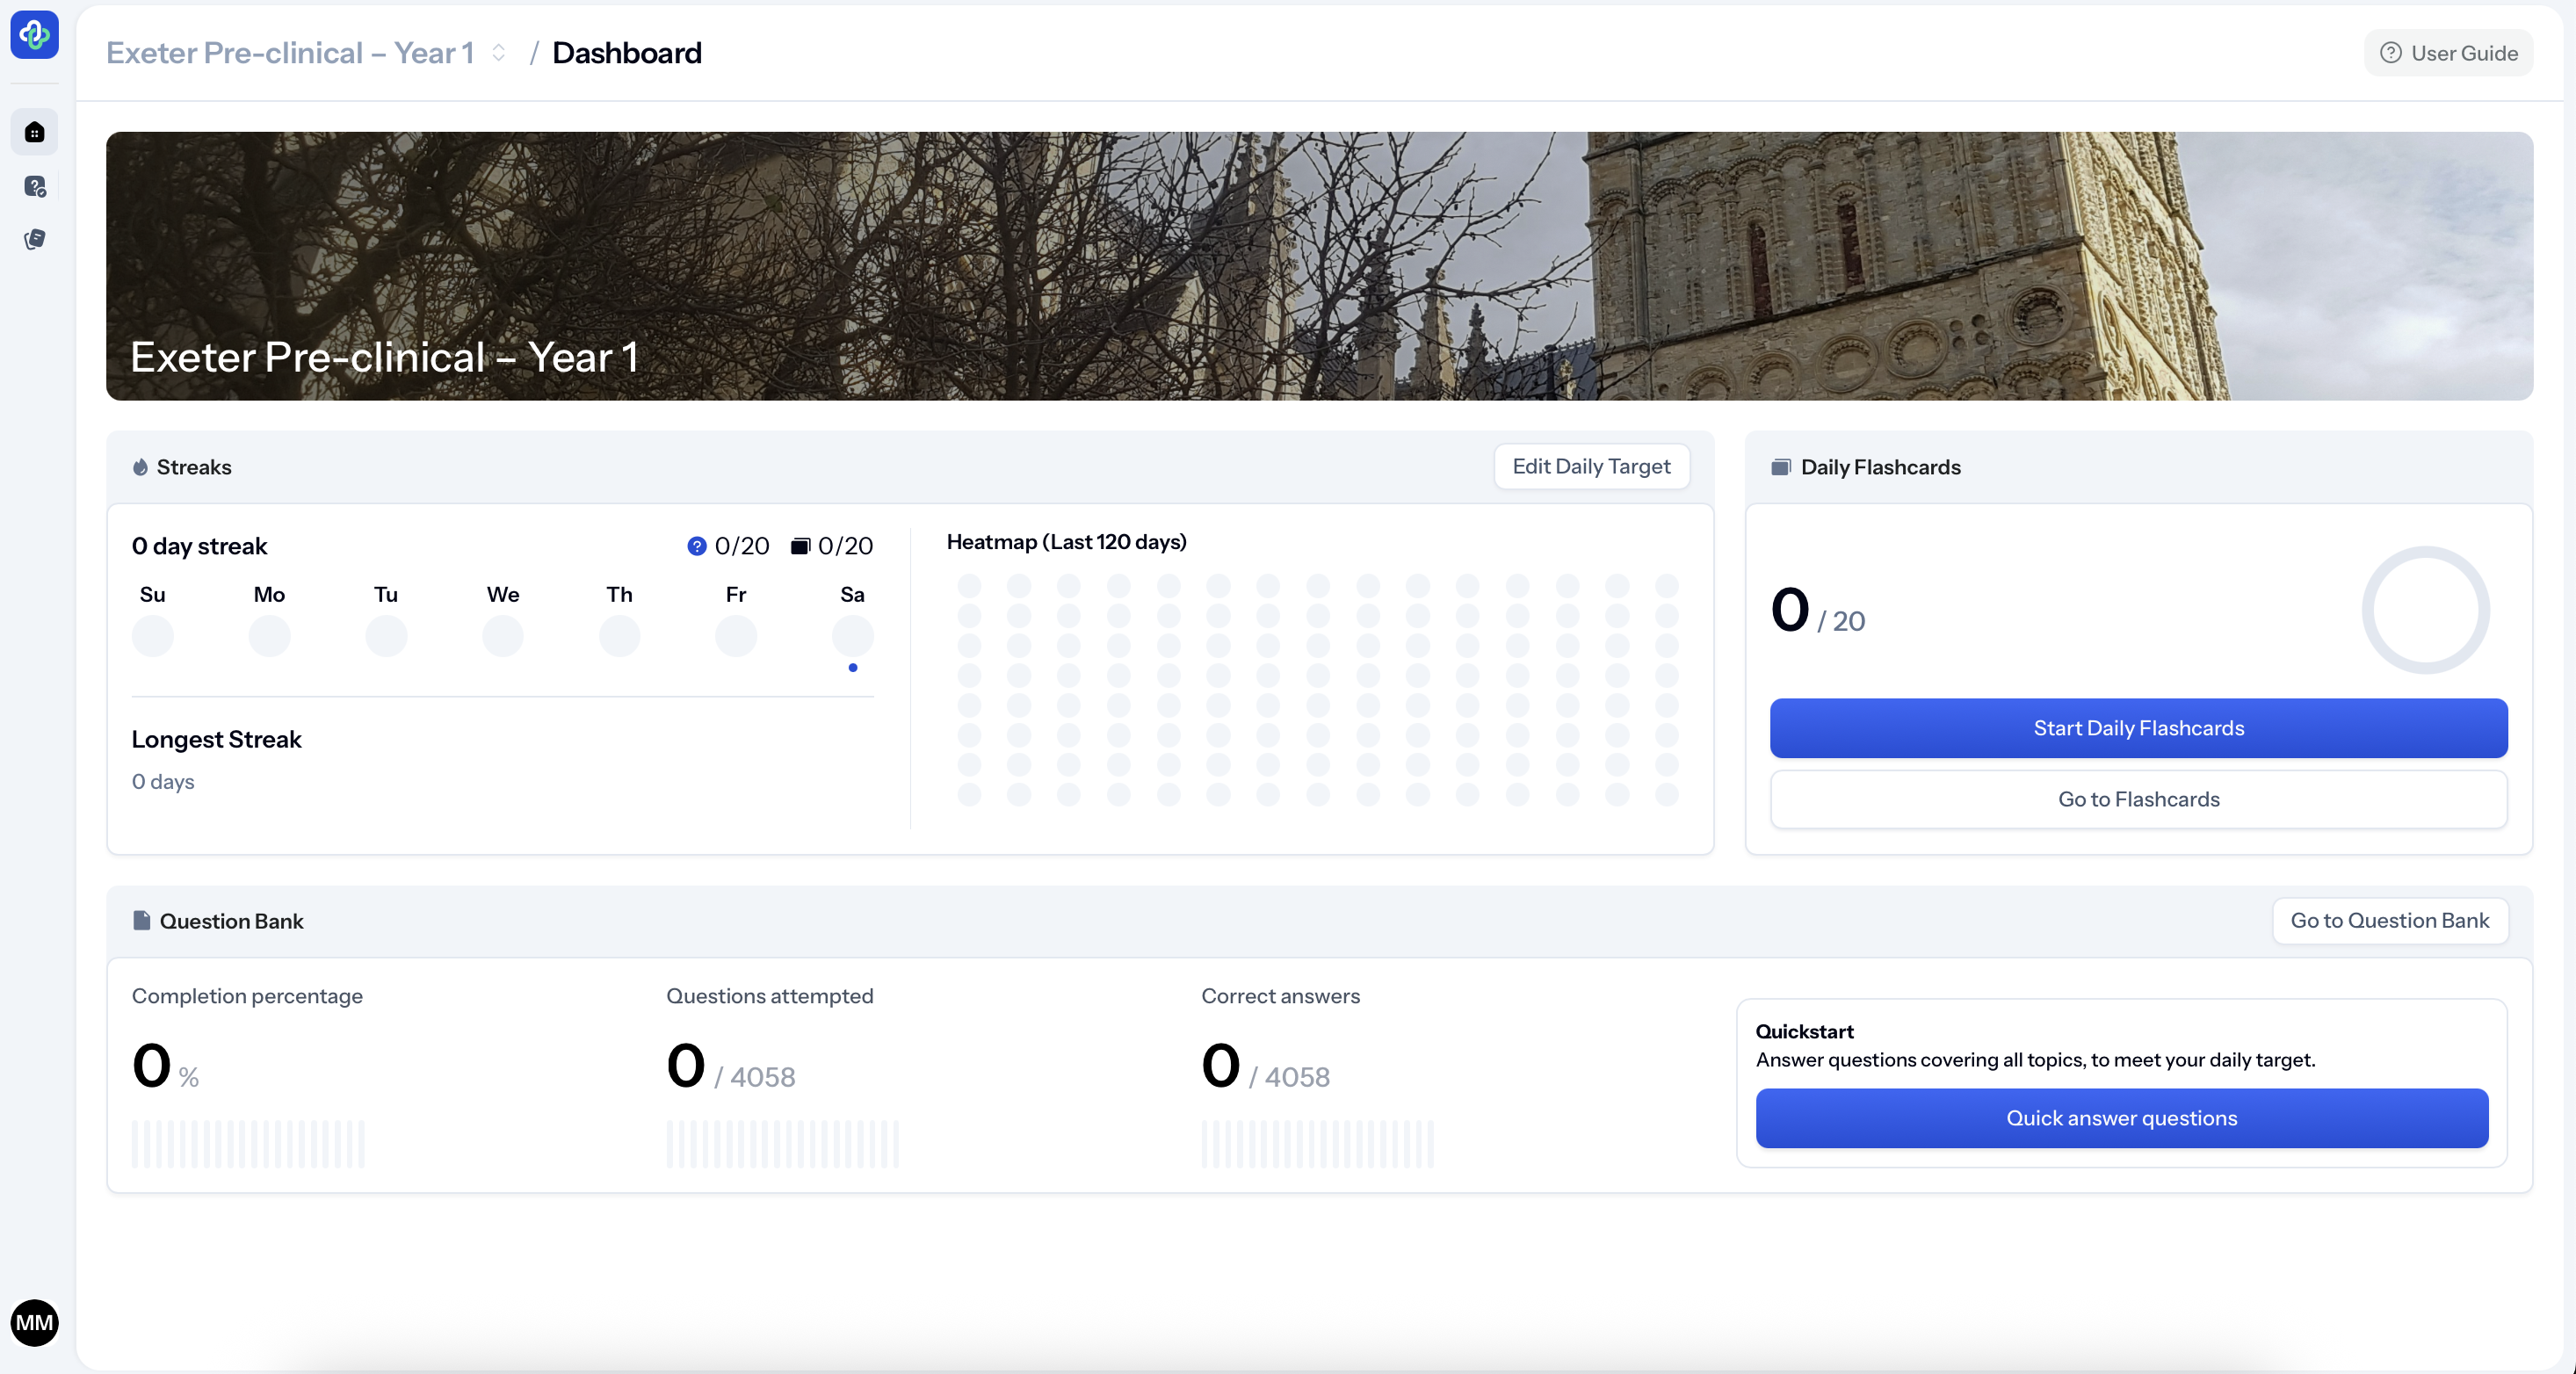Open the User Guide

click(x=2448, y=53)
